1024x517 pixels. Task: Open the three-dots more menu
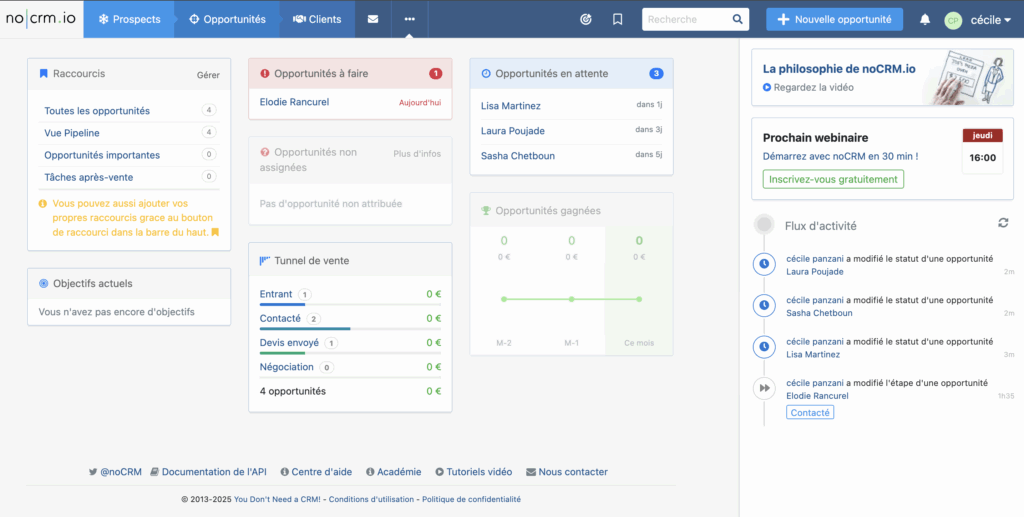click(409, 19)
